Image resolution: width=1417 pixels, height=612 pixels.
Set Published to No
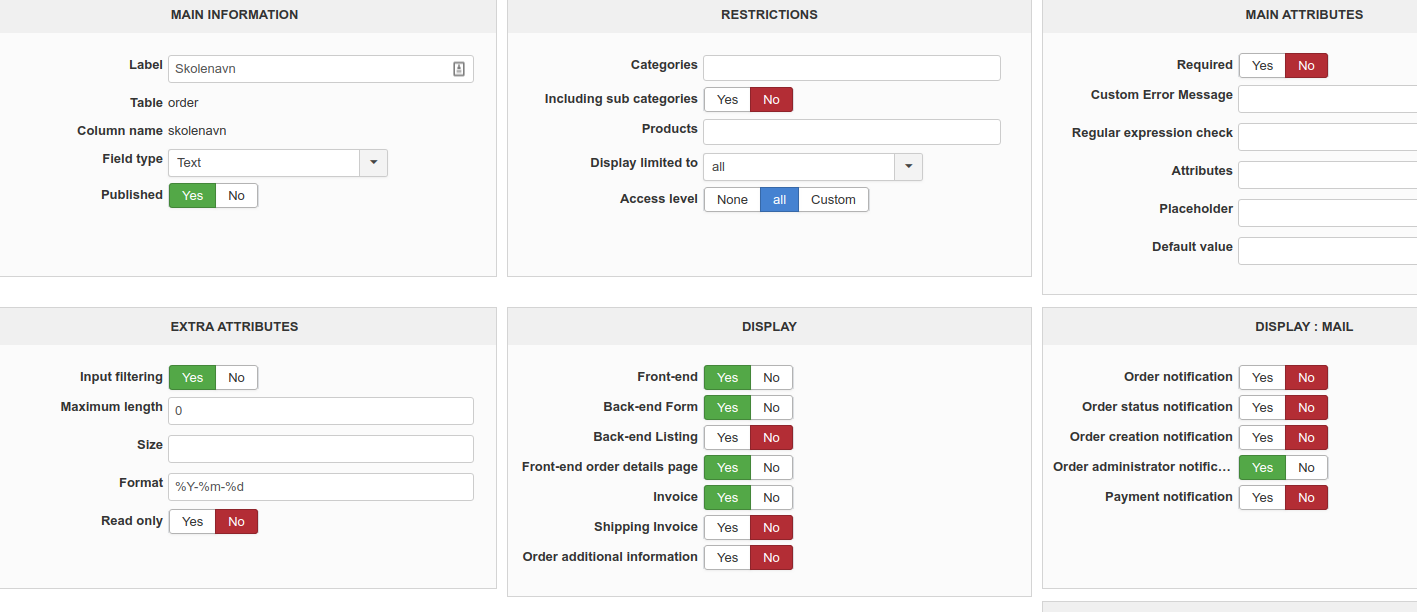tap(236, 196)
